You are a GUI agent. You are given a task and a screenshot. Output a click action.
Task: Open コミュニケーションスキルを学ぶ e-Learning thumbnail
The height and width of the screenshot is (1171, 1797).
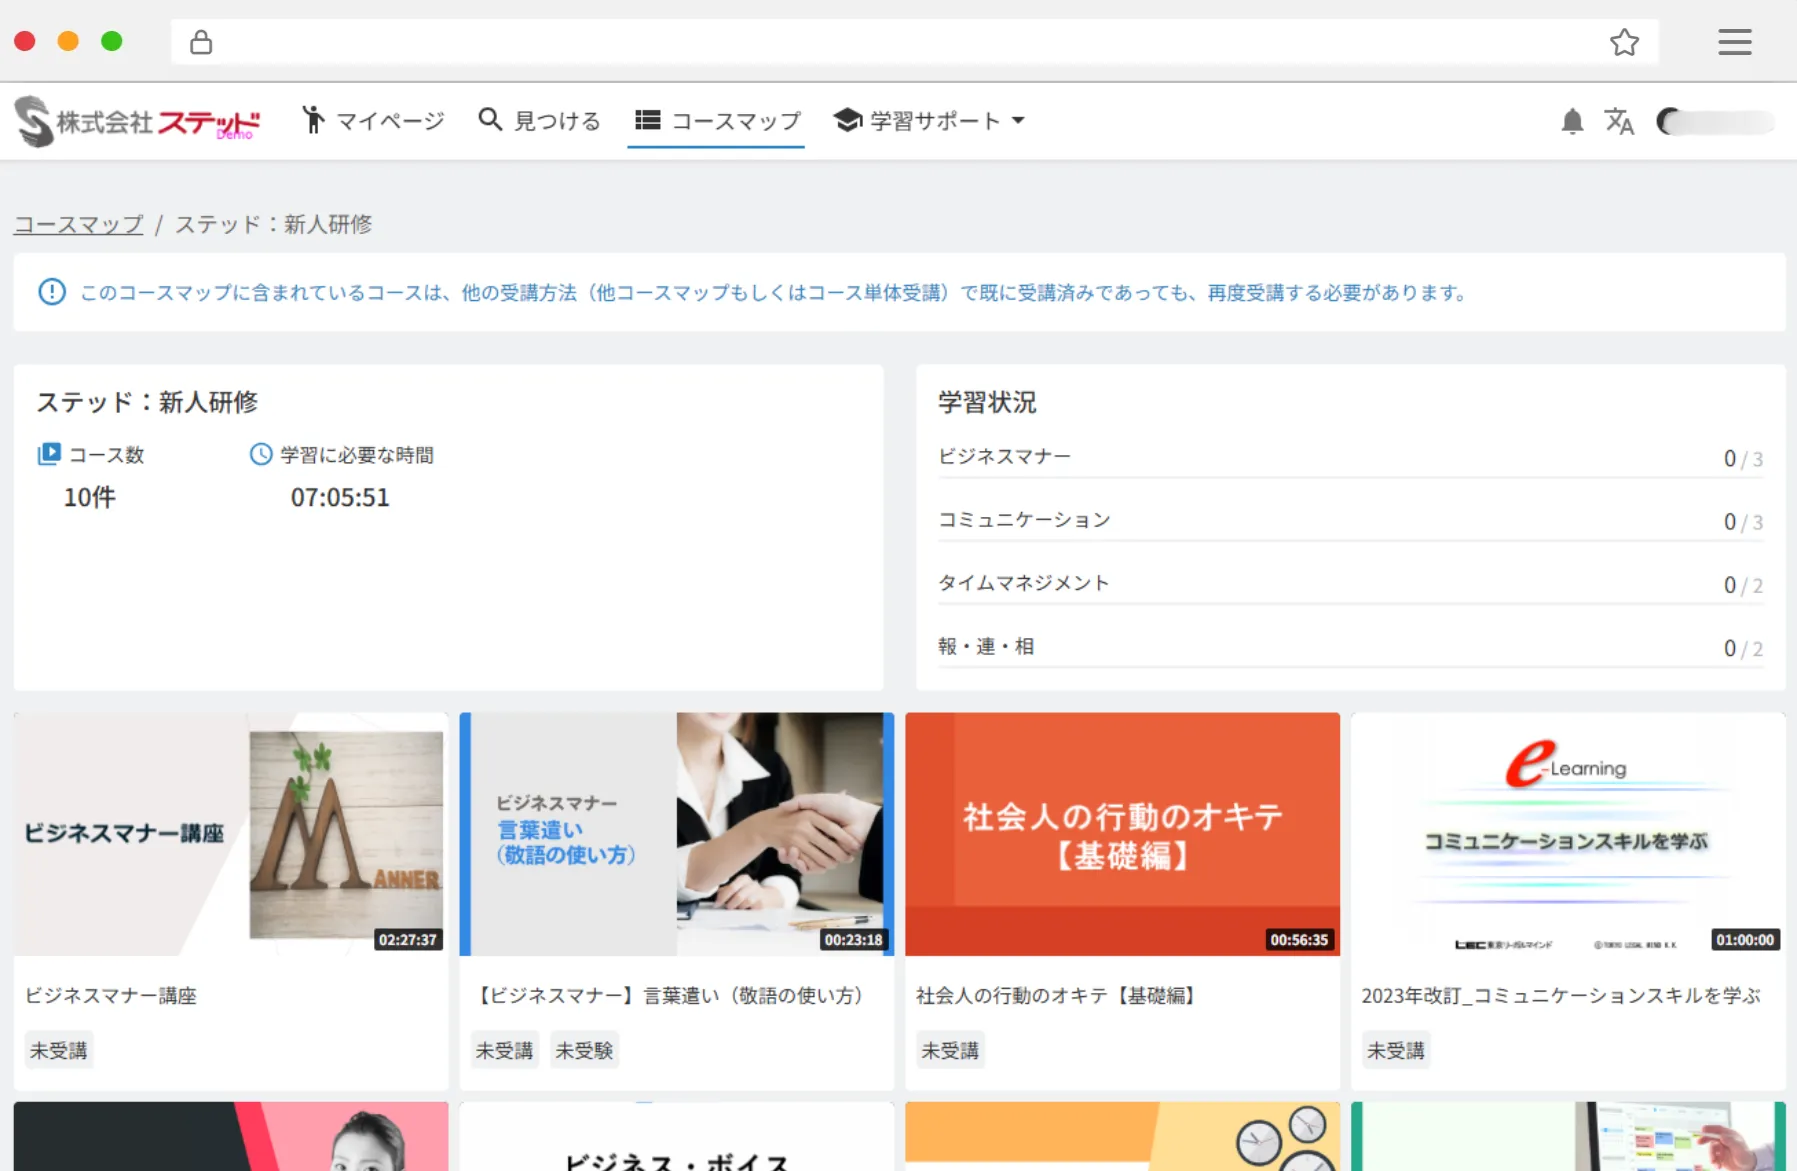[1568, 834]
